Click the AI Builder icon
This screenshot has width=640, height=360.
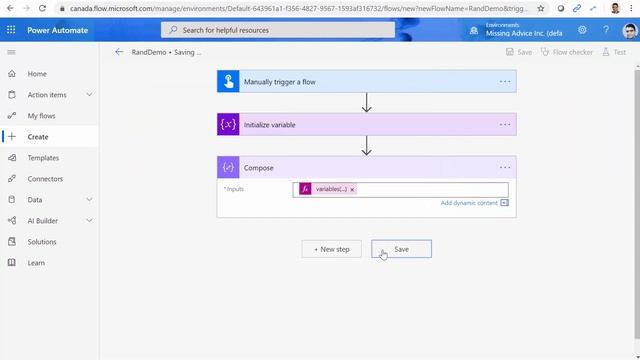point(12,221)
